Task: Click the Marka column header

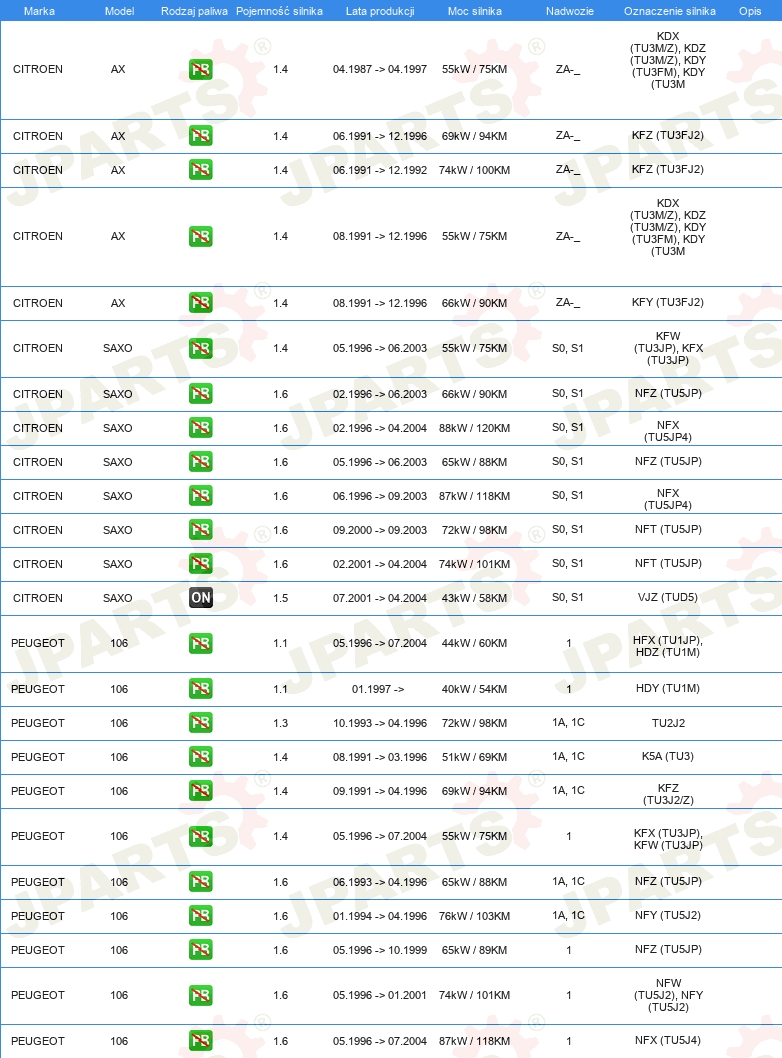Action: click(39, 11)
